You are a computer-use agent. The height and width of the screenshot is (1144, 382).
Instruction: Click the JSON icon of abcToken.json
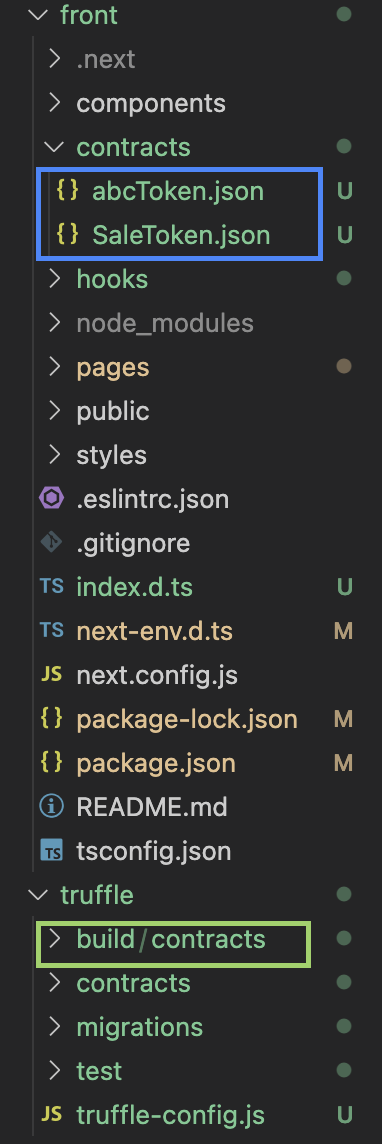tap(68, 191)
